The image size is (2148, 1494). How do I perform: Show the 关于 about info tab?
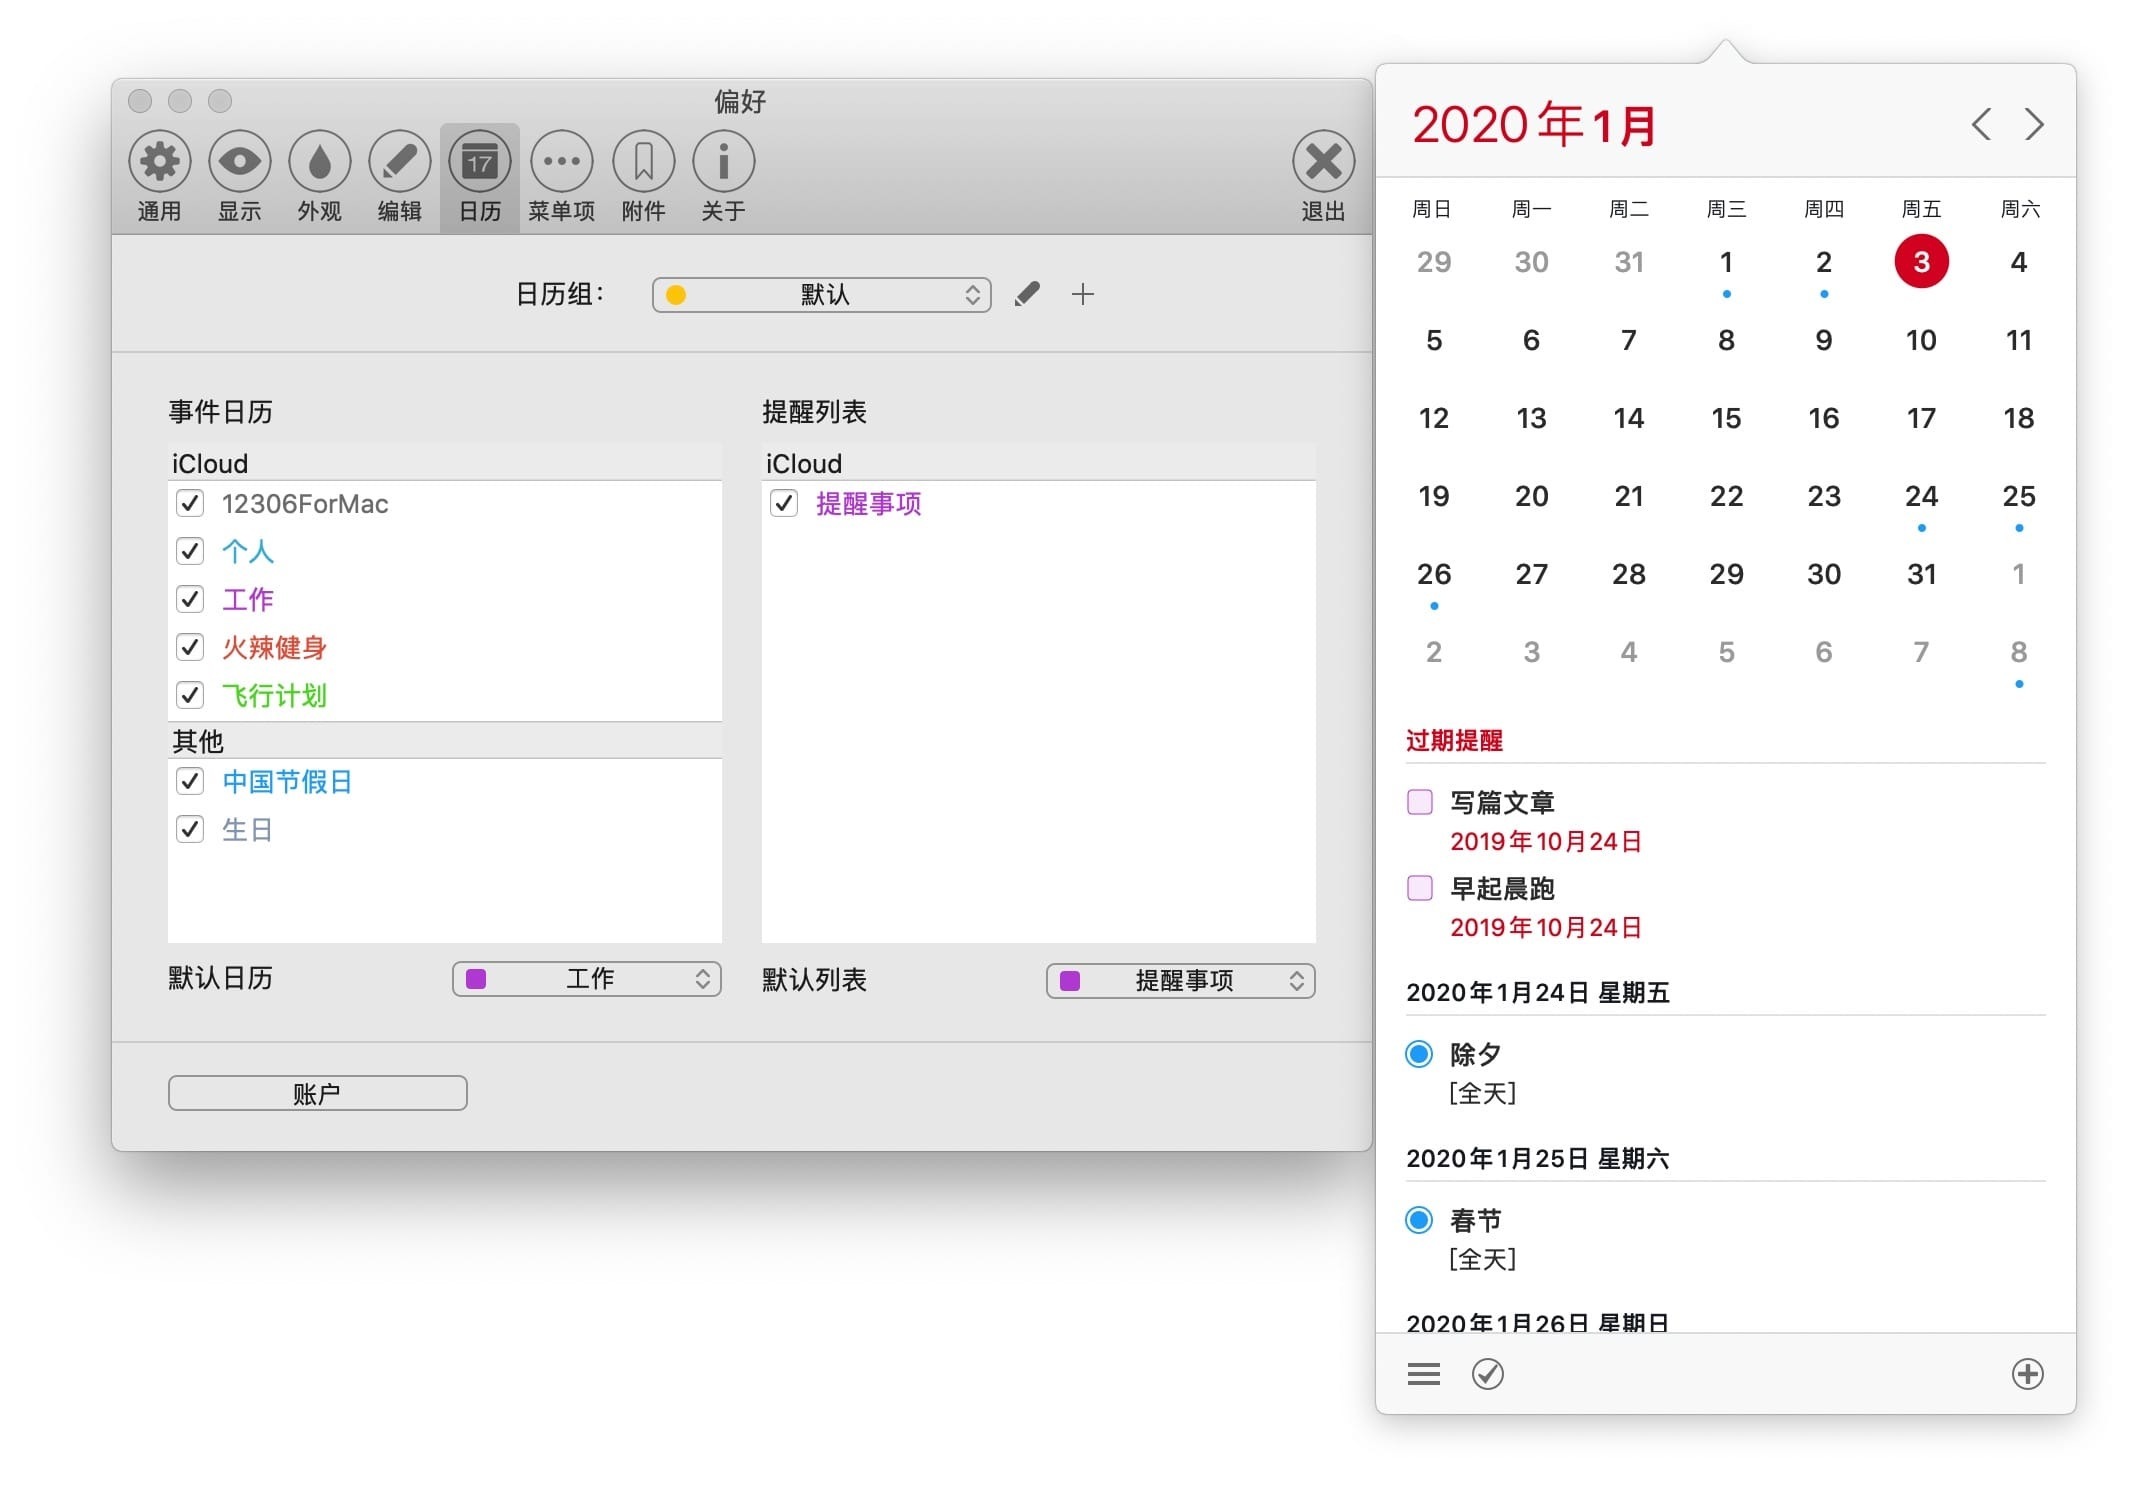pos(723,177)
